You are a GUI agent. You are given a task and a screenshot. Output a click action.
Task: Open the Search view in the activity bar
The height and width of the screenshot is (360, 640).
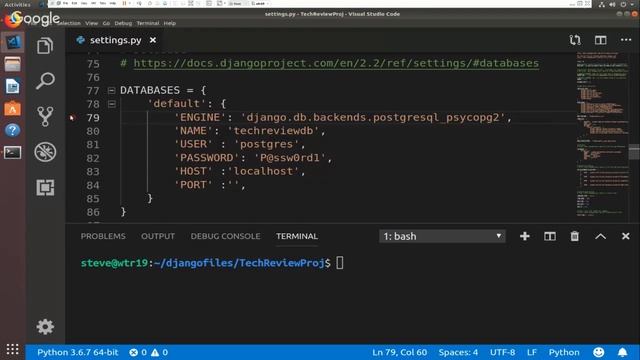pos(45,81)
